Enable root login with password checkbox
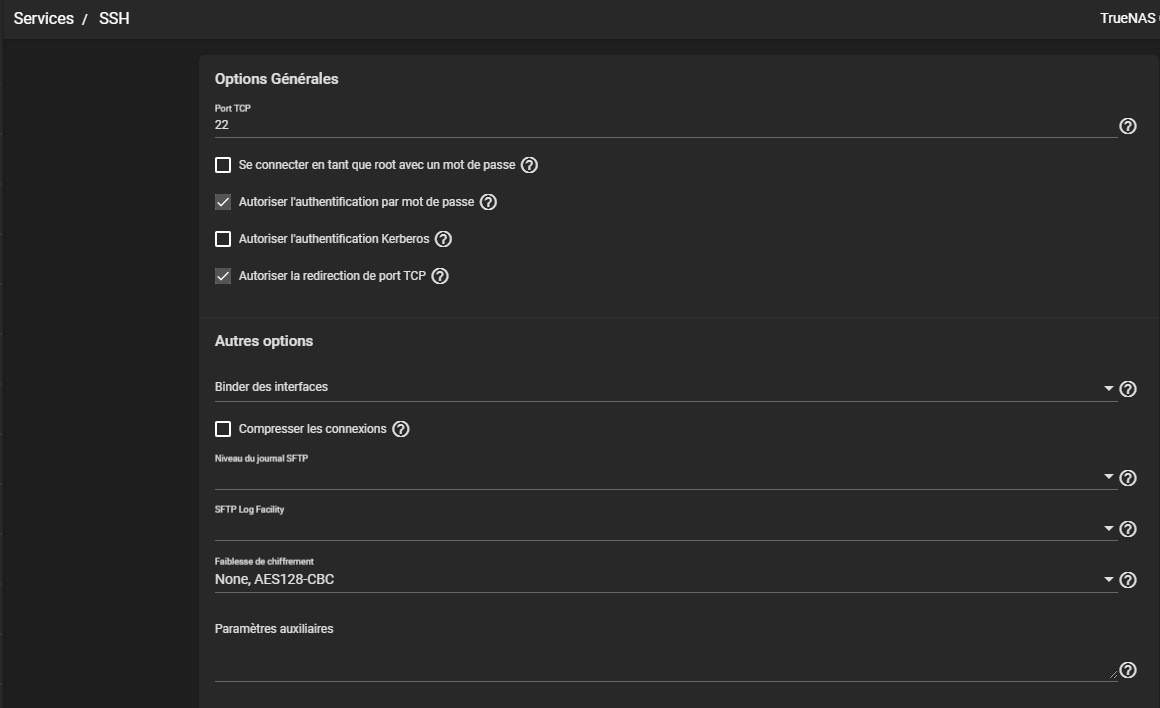Screen dimensions: 1160x708 [223, 165]
